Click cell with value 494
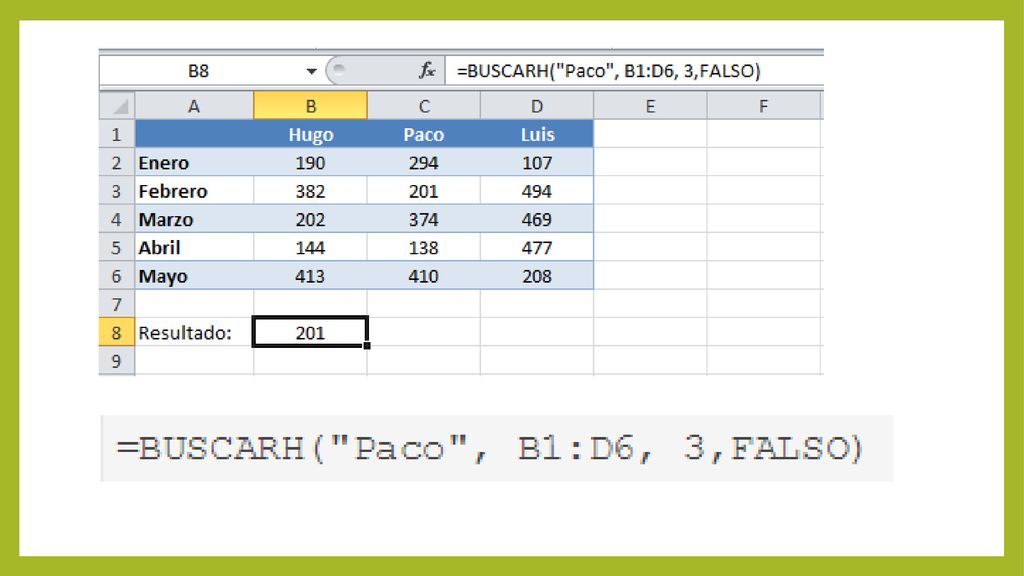 tap(537, 191)
